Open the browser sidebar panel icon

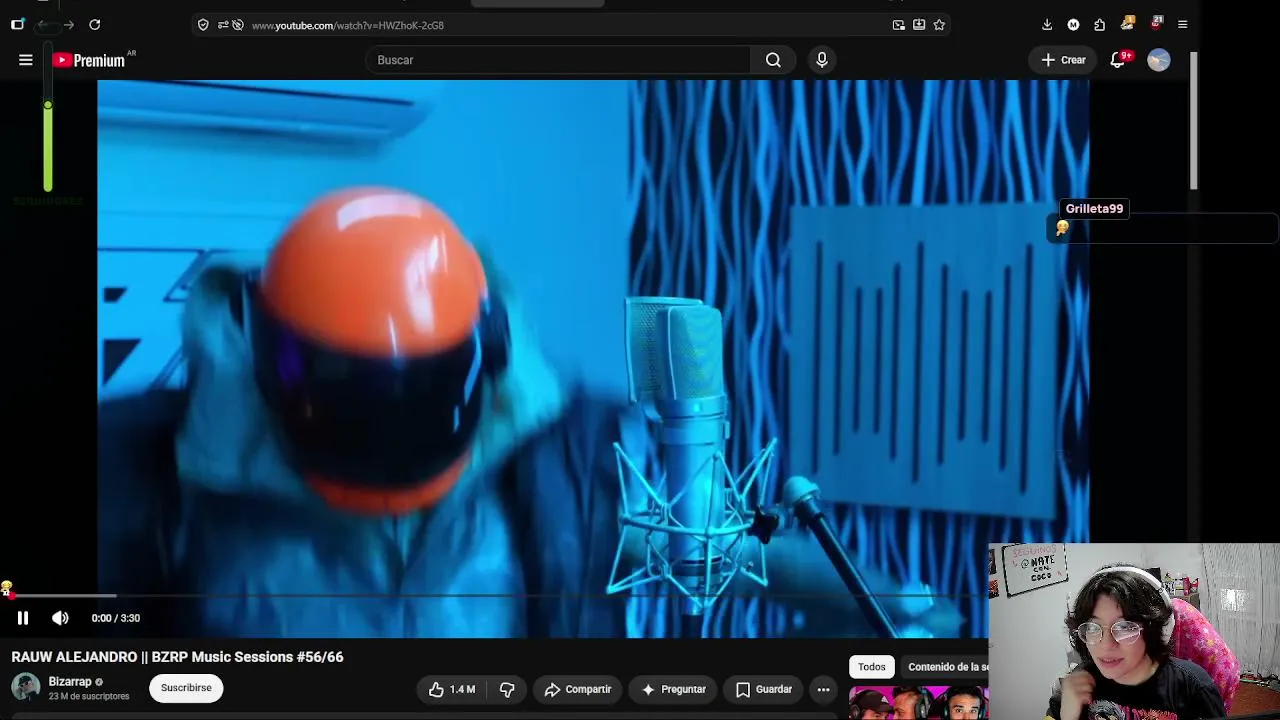pyautogui.click(x=17, y=25)
